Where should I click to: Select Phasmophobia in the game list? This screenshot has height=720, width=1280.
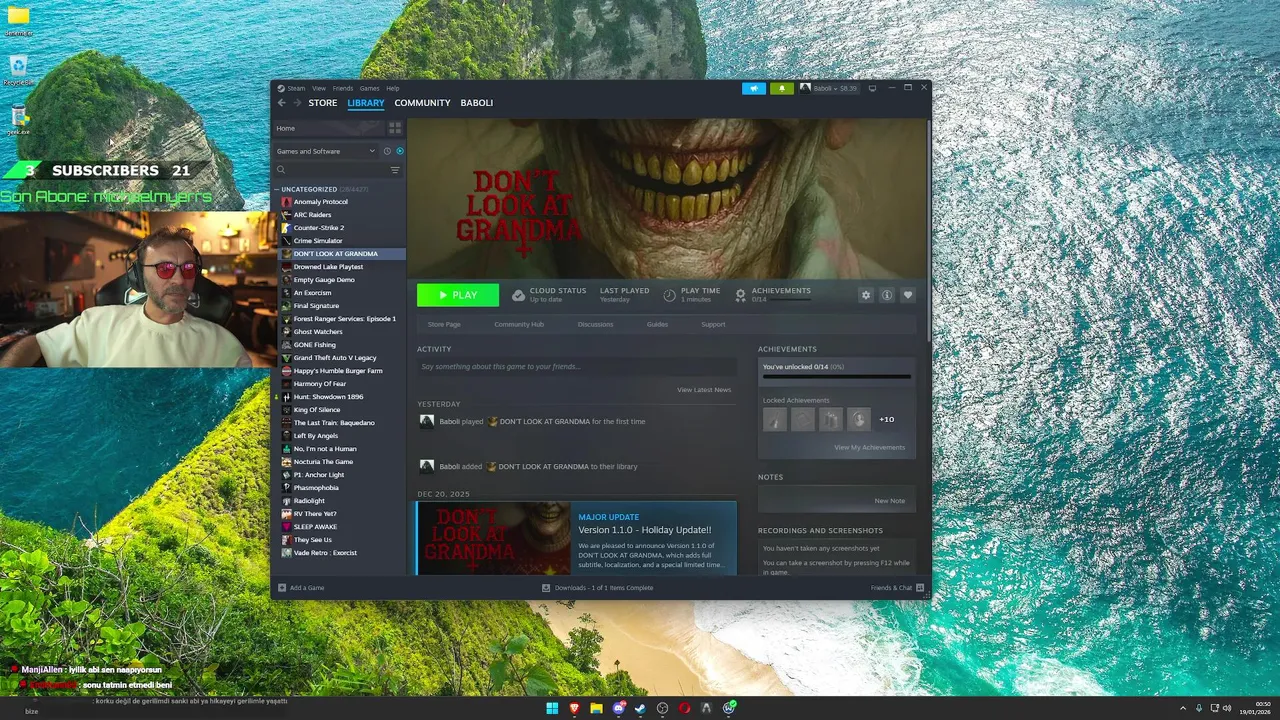340,488
